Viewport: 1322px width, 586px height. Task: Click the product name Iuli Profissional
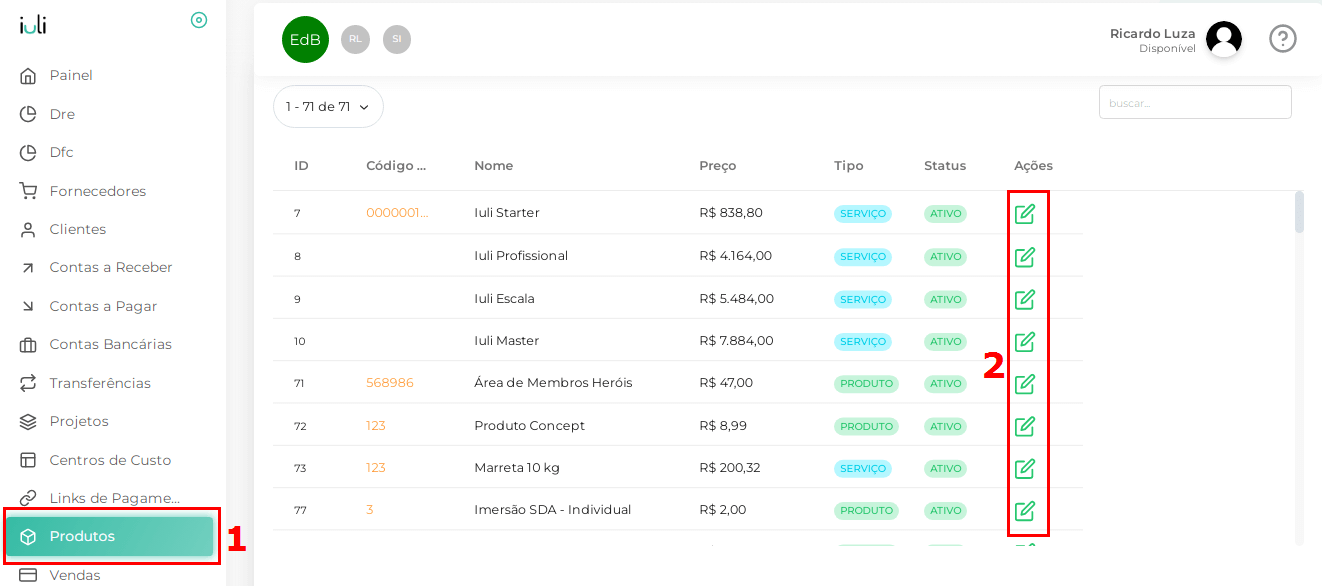521,256
